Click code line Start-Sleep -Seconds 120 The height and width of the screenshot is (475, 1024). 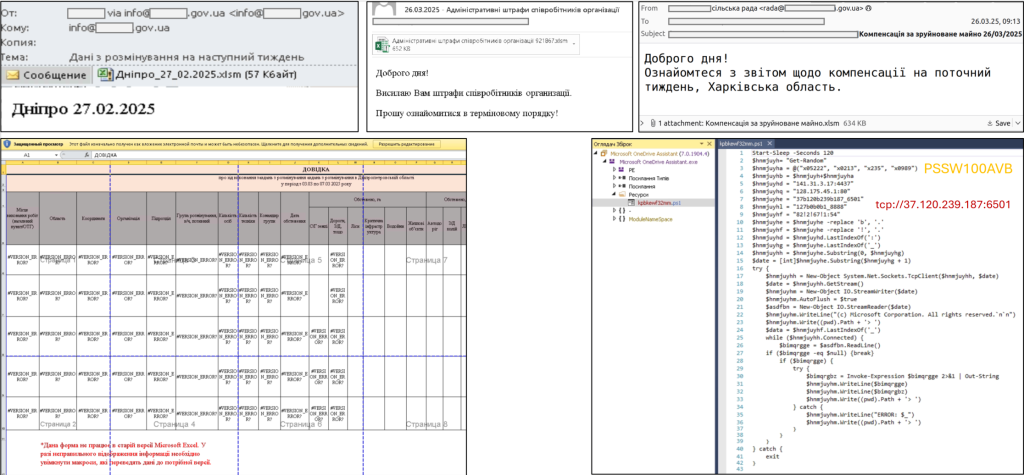point(790,153)
